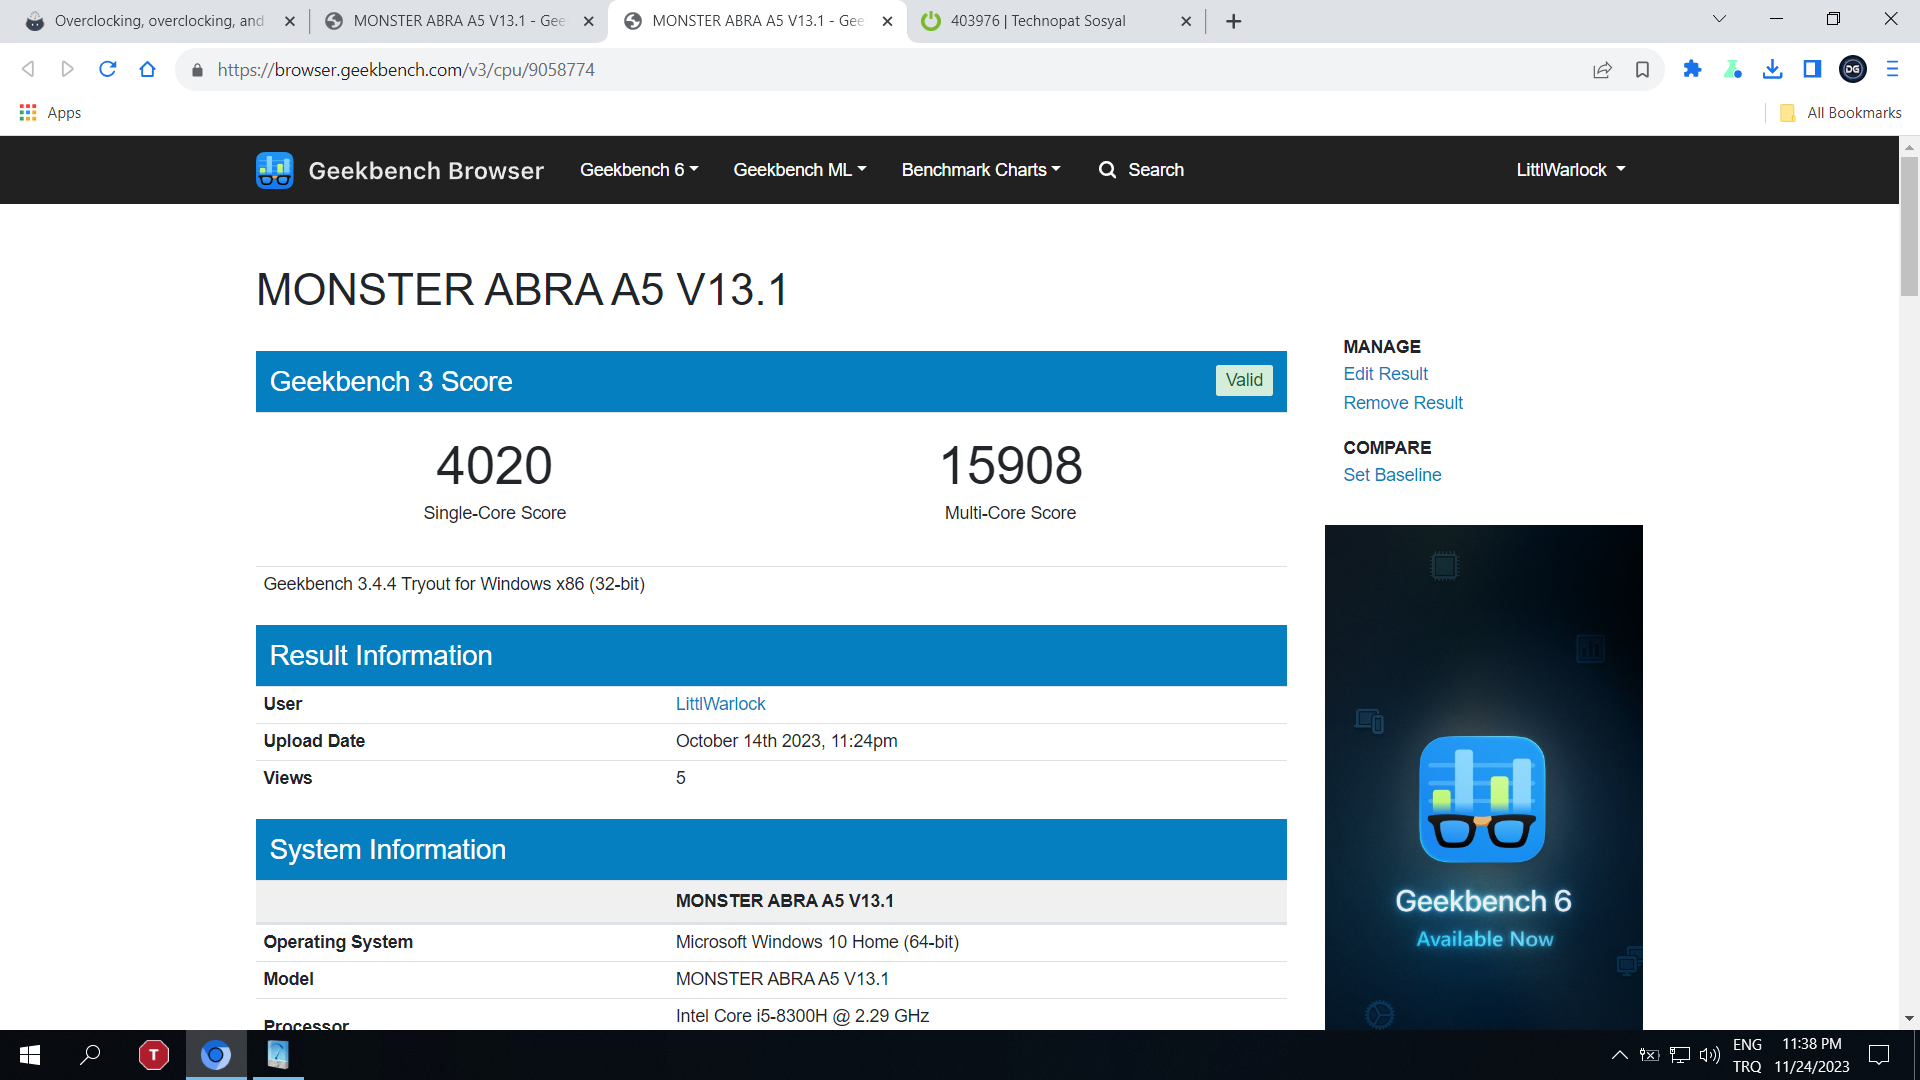This screenshot has width=1920, height=1080.
Task: Go to browser home page
Action: [147, 69]
